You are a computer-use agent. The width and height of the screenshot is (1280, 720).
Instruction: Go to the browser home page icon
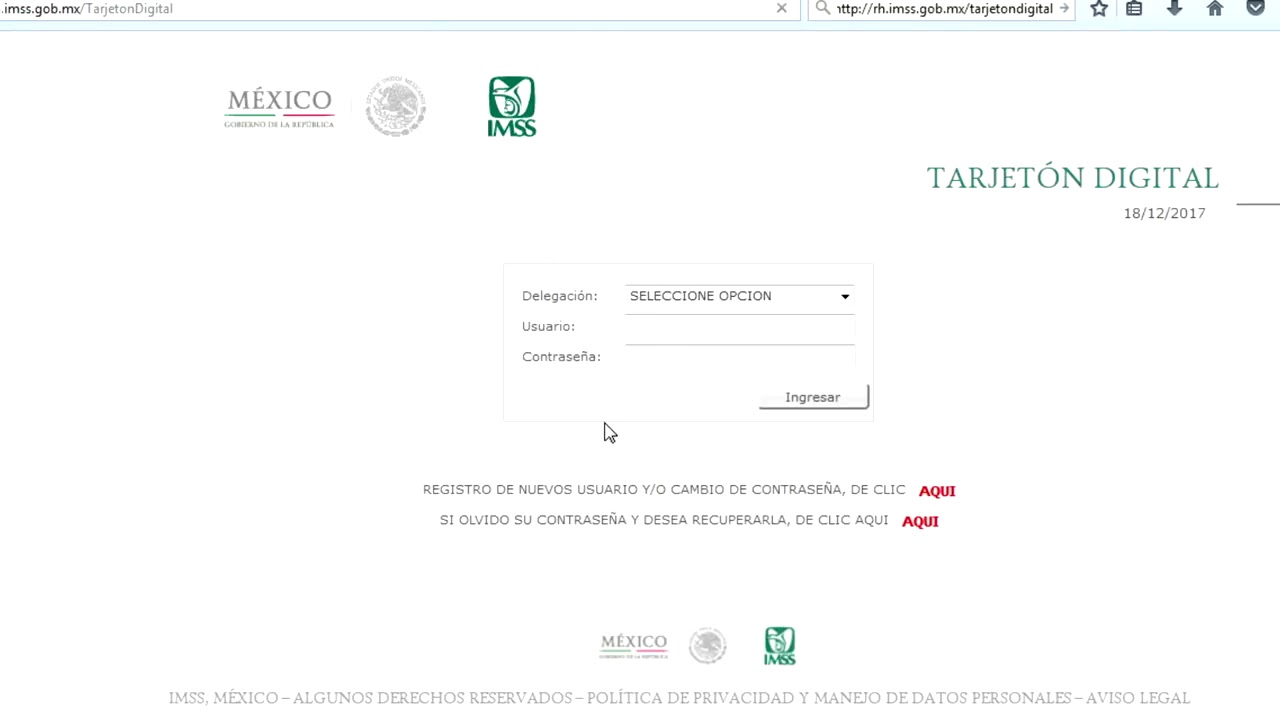pyautogui.click(x=1215, y=8)
